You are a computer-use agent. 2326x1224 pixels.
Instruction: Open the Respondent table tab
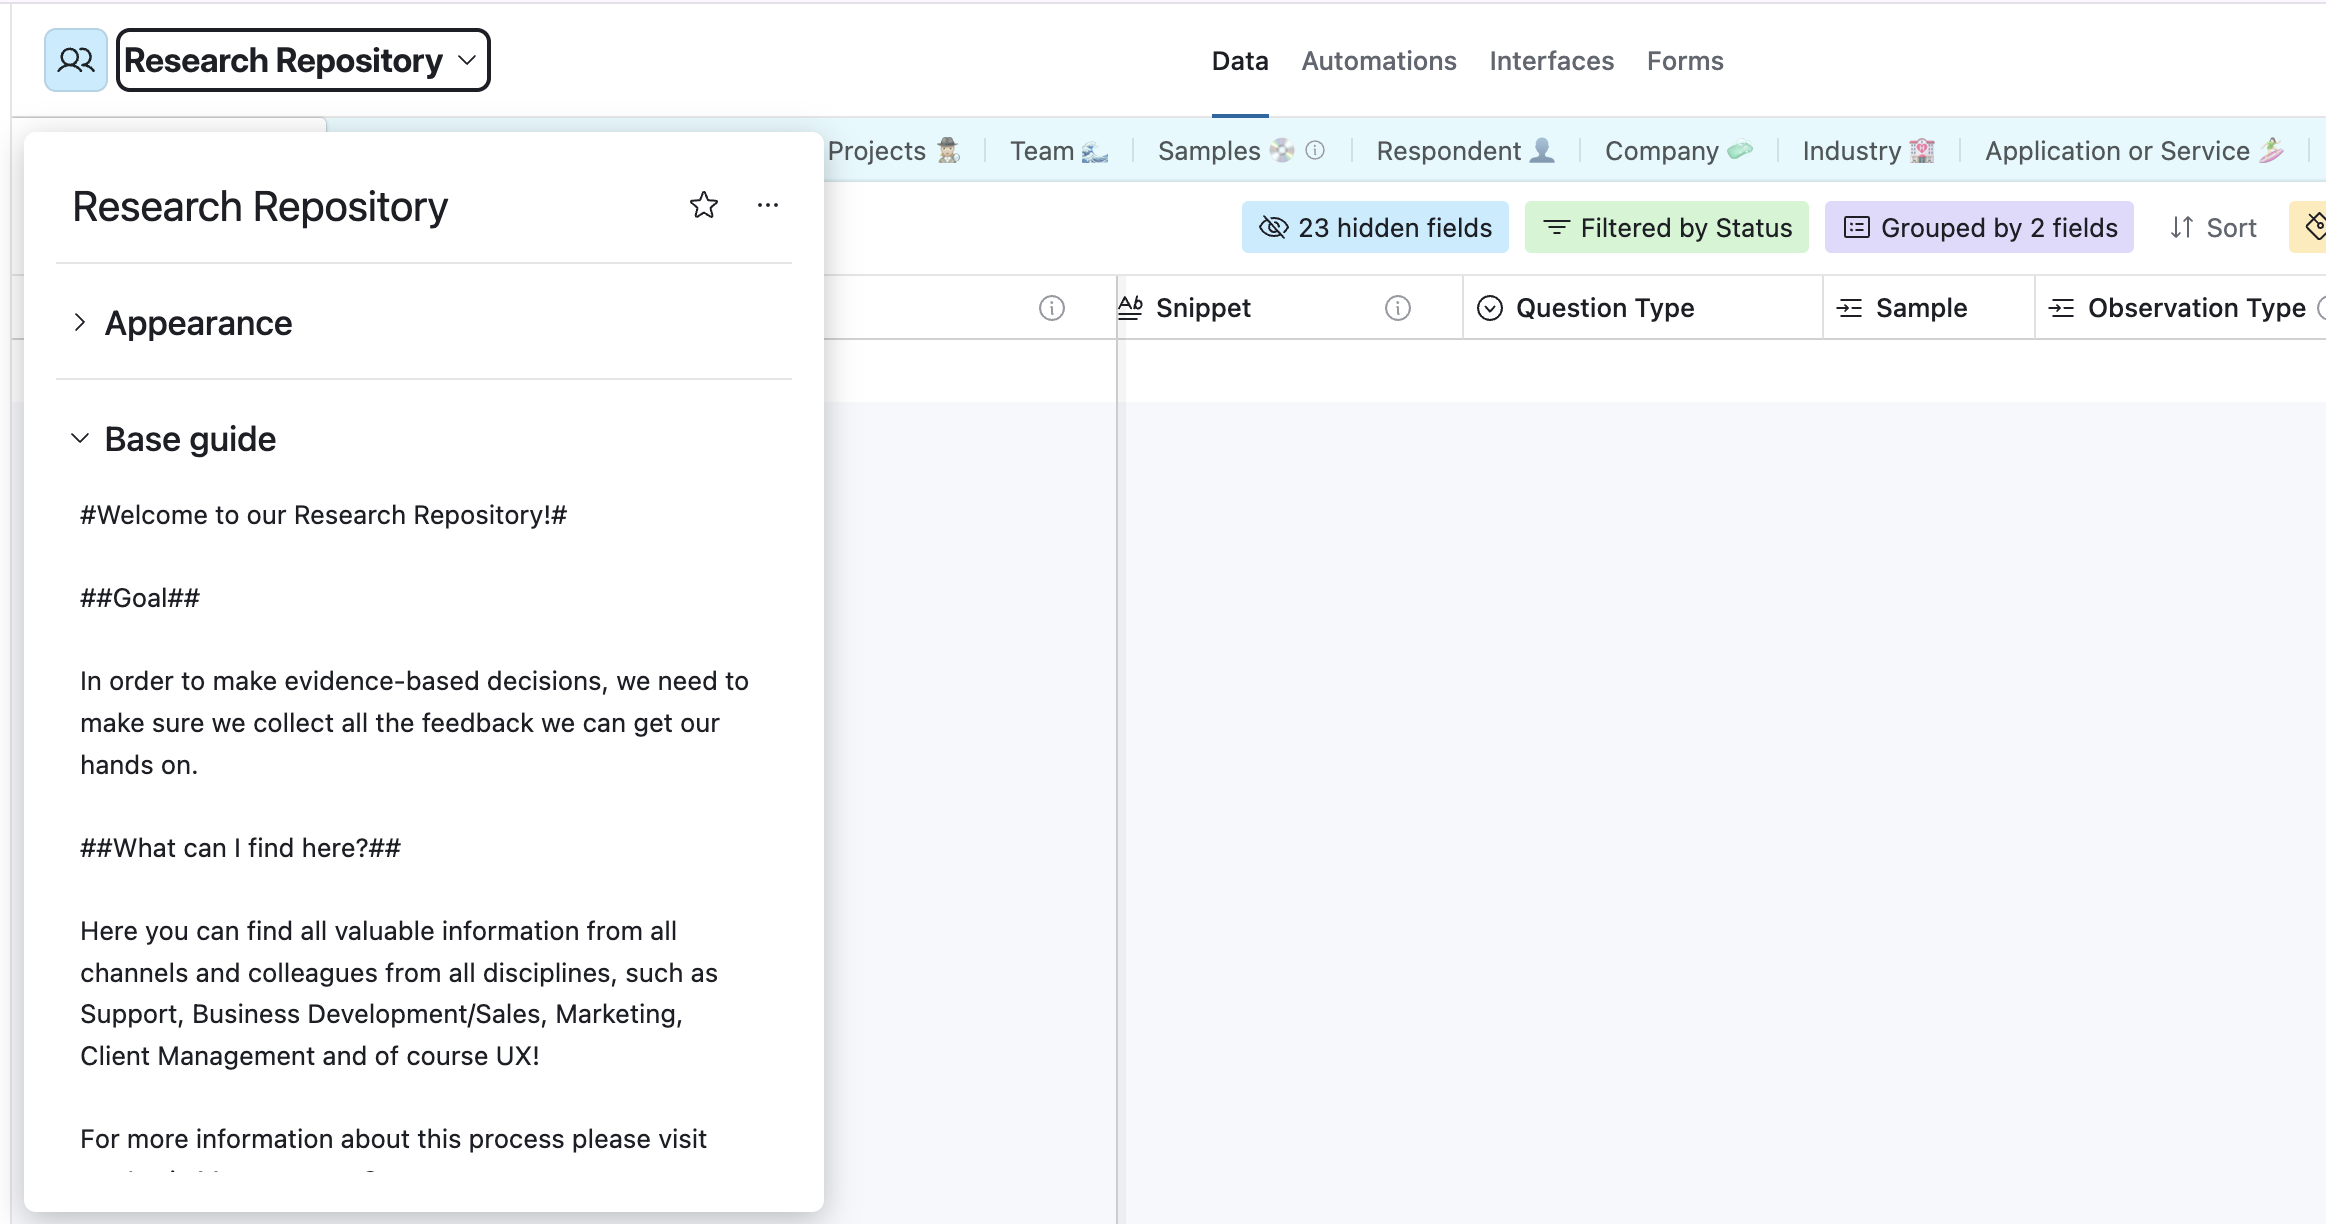[1465, 150]
